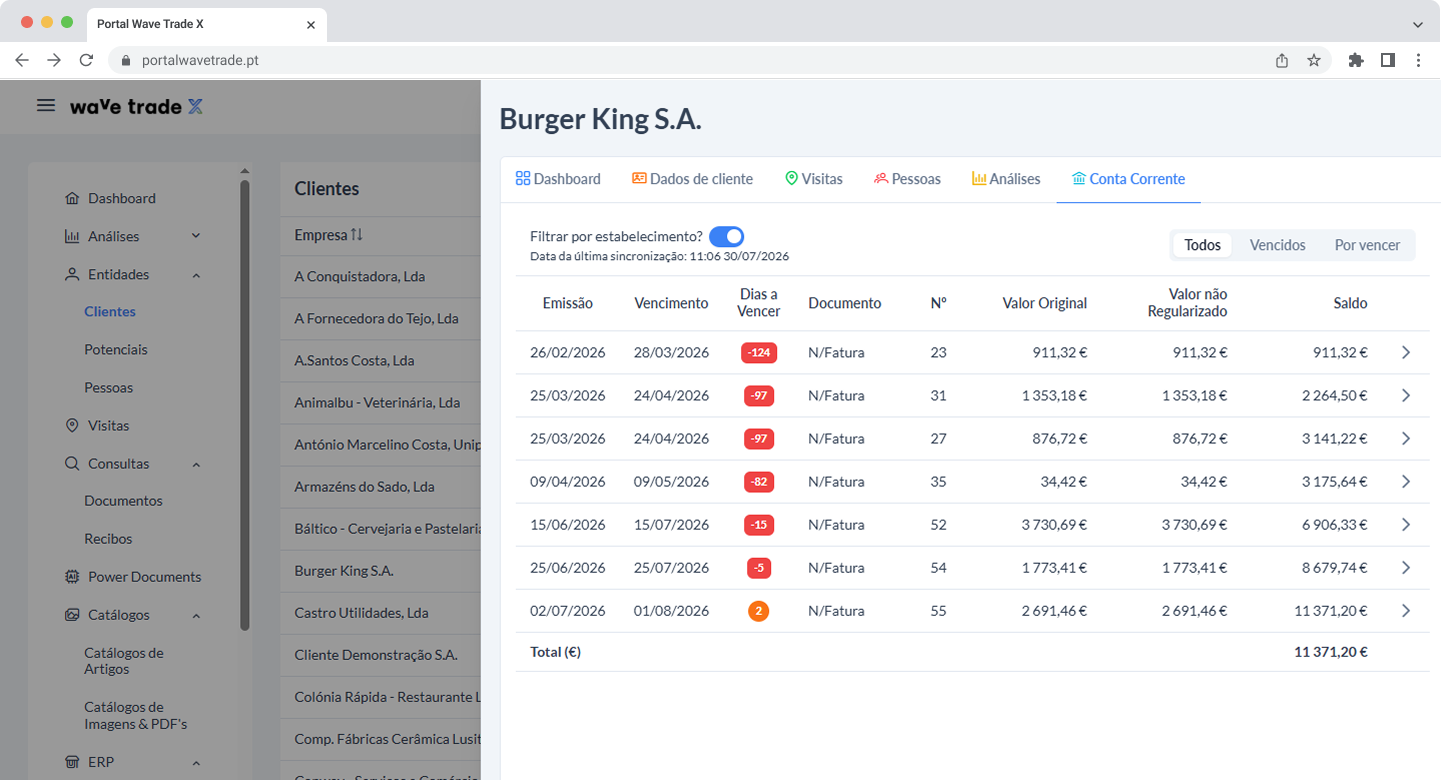Click the Visitas location pin icon in sidebar
The height and width of the screenshot is (780, 1441).
[x=72, y=425]
